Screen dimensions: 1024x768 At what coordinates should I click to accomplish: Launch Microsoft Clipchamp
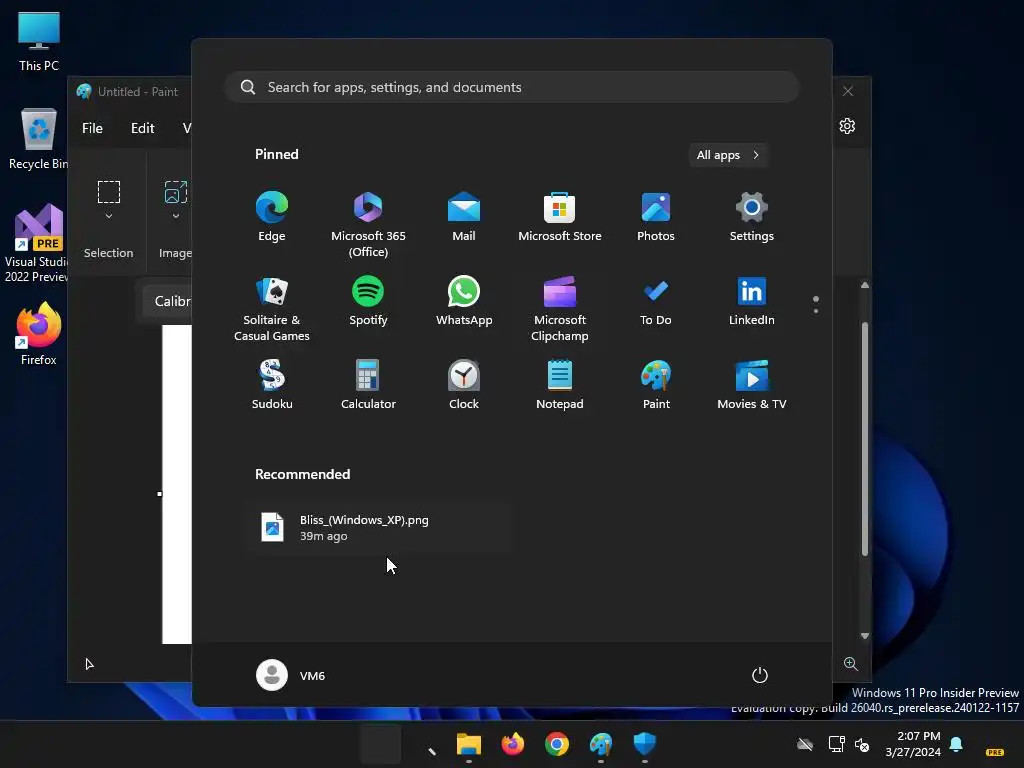[560, 310]
